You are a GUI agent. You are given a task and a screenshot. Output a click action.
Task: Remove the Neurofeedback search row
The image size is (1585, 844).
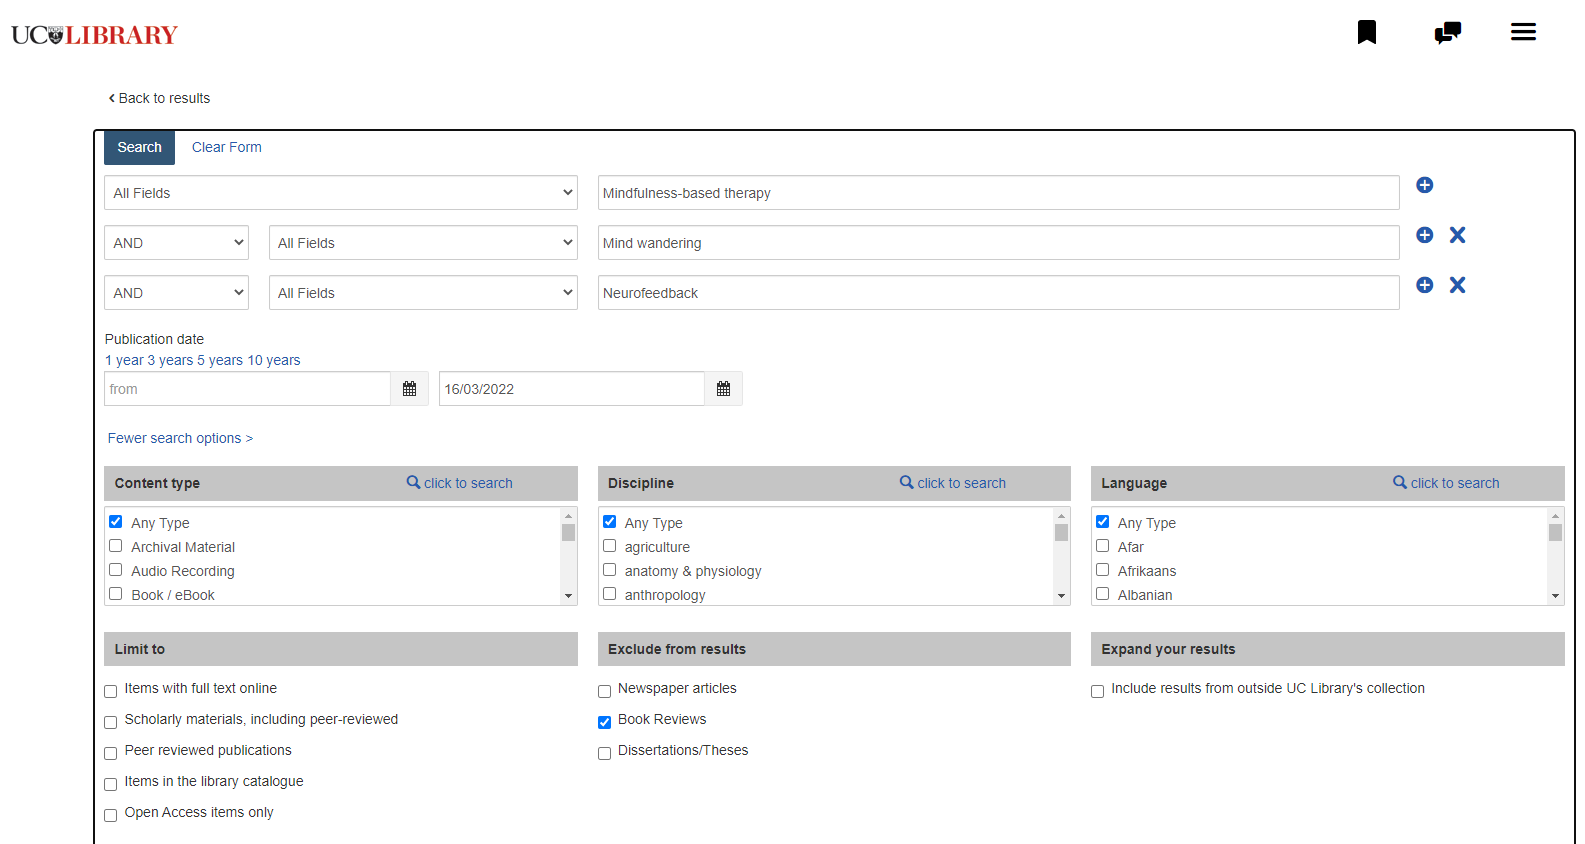coord(1457,285)
